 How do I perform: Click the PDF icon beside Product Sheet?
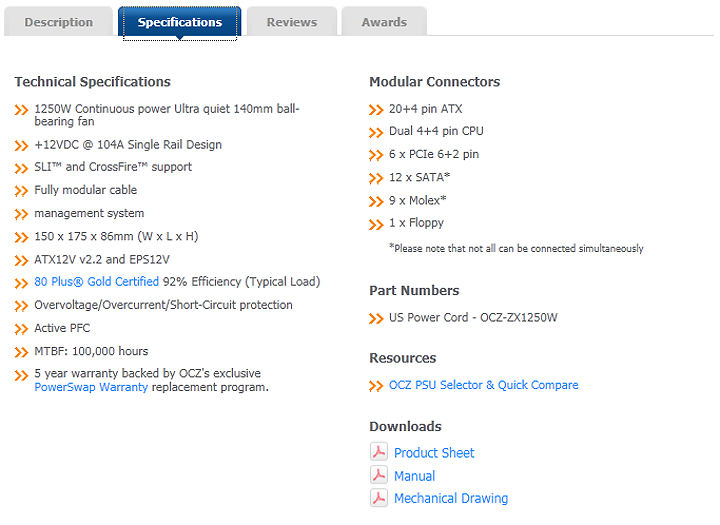click(378, 453)
